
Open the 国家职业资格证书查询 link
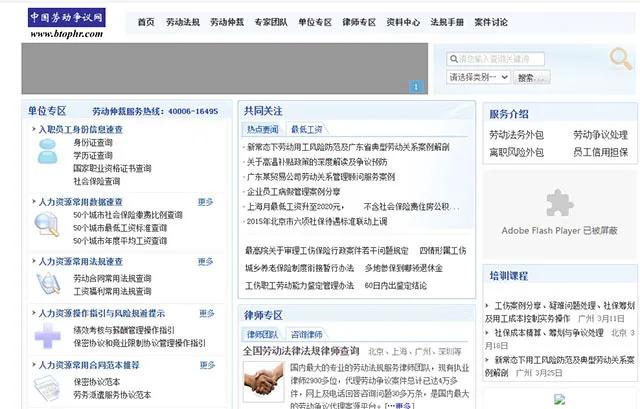[x=112, y=168]
